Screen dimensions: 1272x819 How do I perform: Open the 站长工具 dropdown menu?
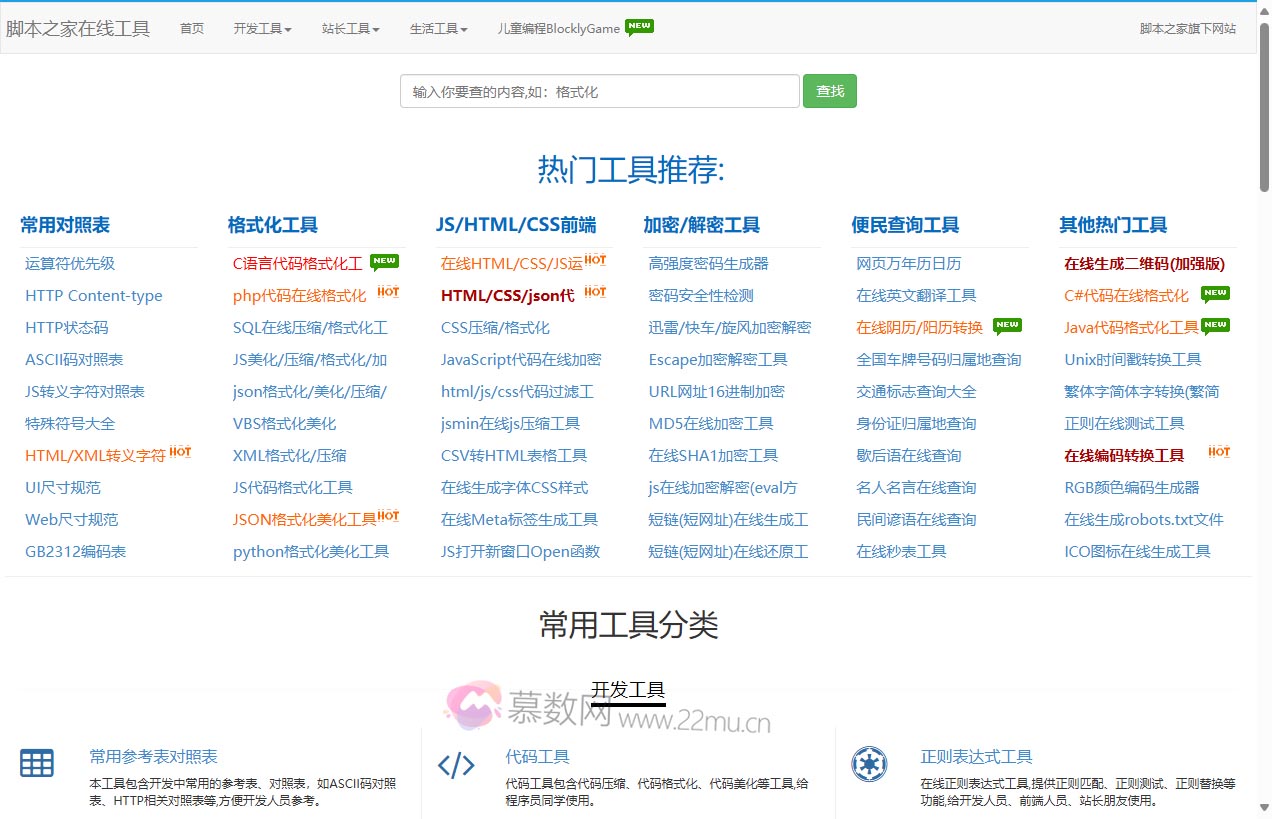pyautogui.click(x=349, y=28)
